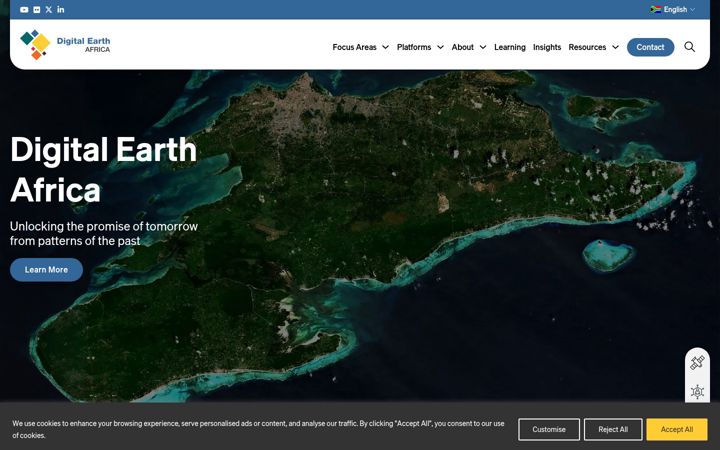Open the YouTube social link icon
Viewport: 720px width, 450px height.
[24, 10]
